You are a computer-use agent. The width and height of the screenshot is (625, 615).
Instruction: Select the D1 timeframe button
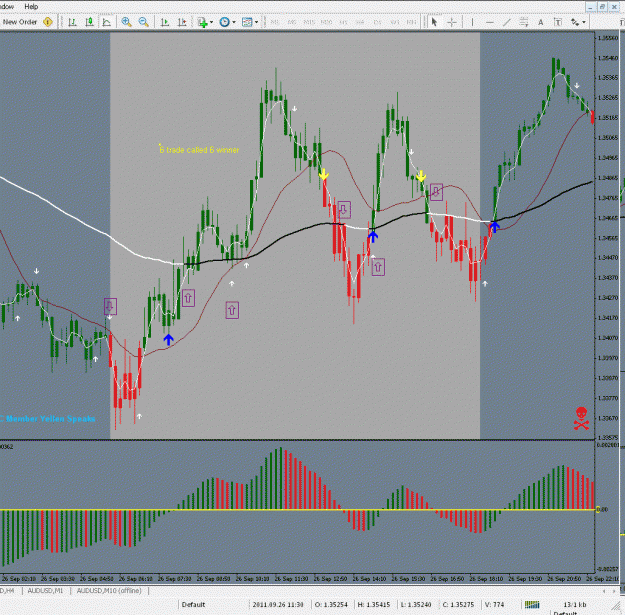coord(377,22)
